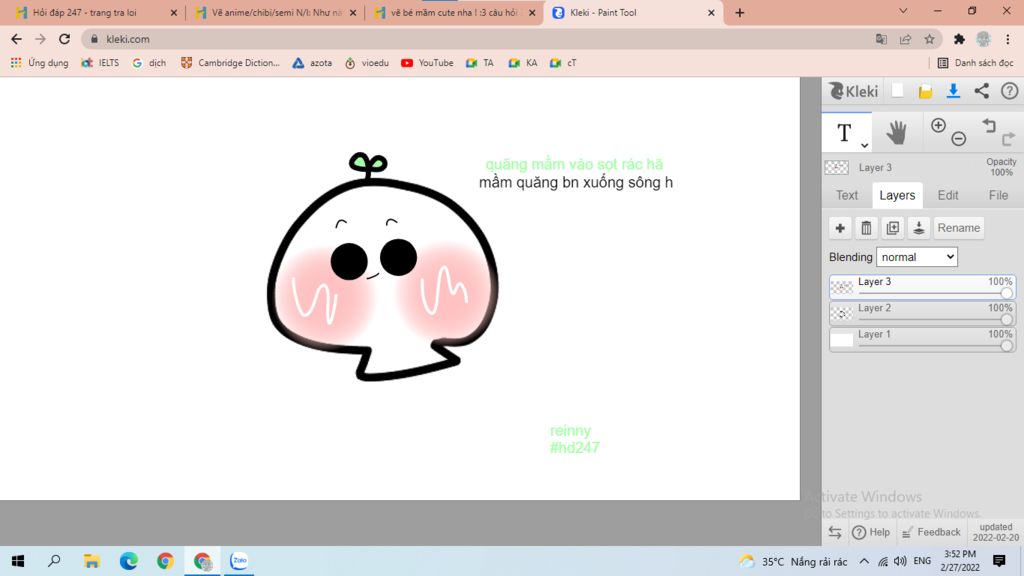Open Help at the panel bottom
The height and width of the screenshot is (576, 1024).
coord(871,532)
